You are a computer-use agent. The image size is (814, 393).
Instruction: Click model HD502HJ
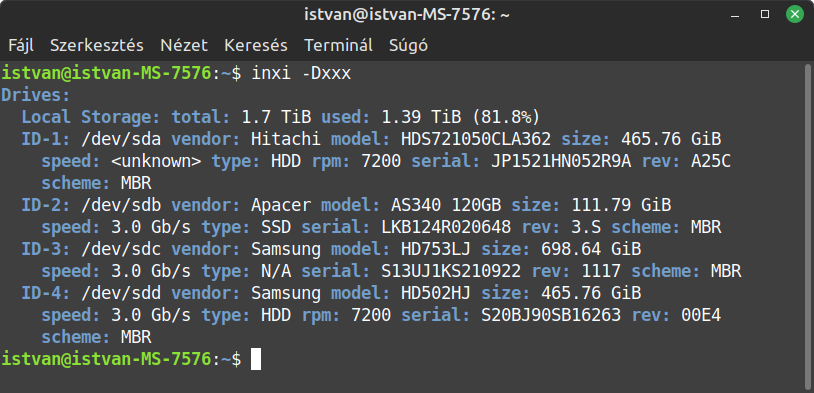click(x=436, y=293)
